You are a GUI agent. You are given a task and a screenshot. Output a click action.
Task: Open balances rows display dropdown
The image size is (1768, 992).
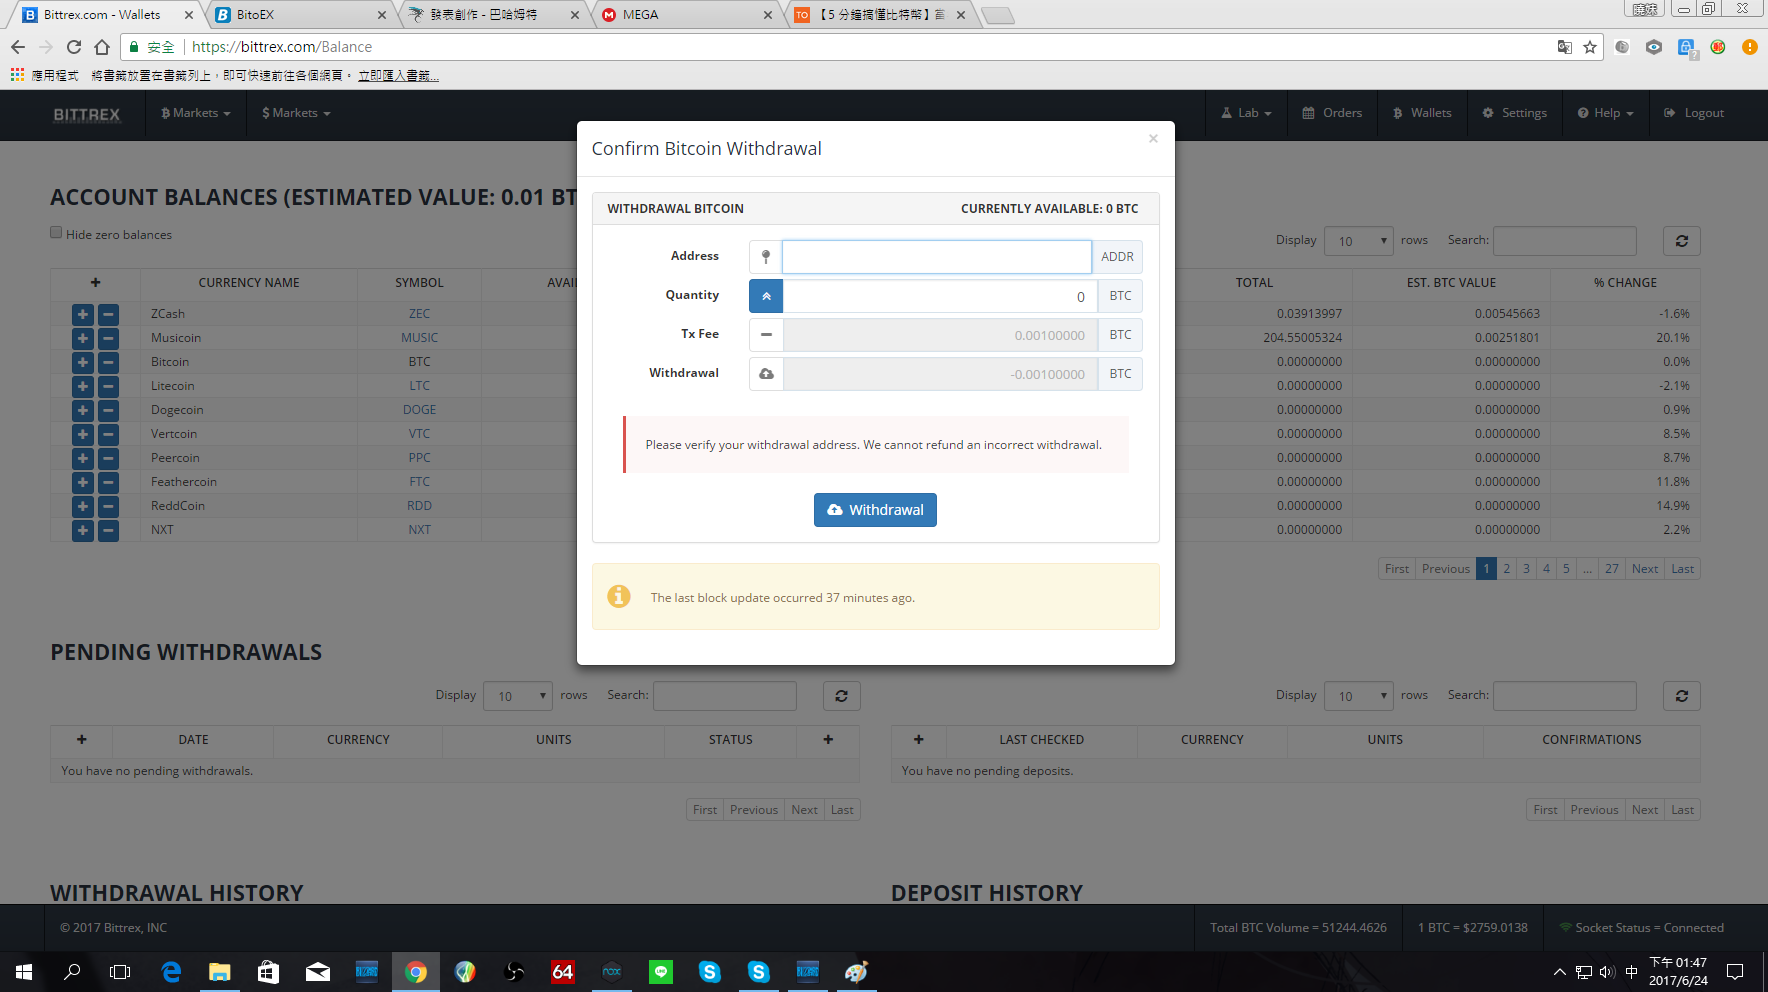[1358, 241]
